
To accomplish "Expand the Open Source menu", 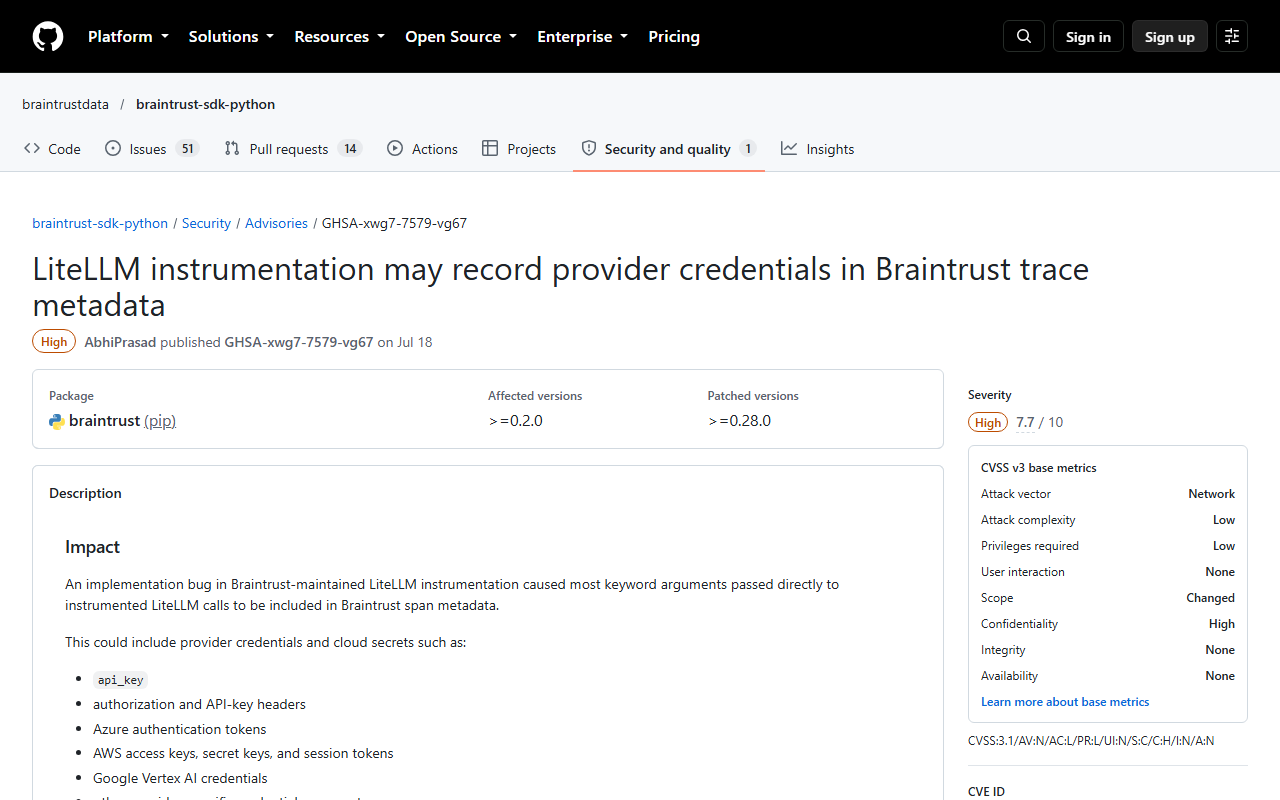I will tap(461, 36).
